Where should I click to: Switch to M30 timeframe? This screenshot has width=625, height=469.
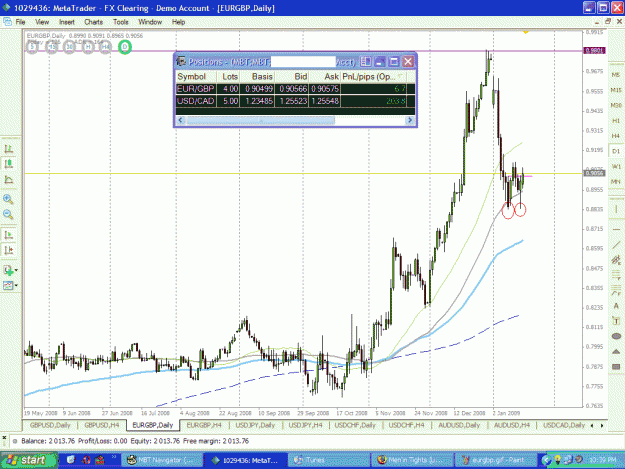[x=616, y=105]
